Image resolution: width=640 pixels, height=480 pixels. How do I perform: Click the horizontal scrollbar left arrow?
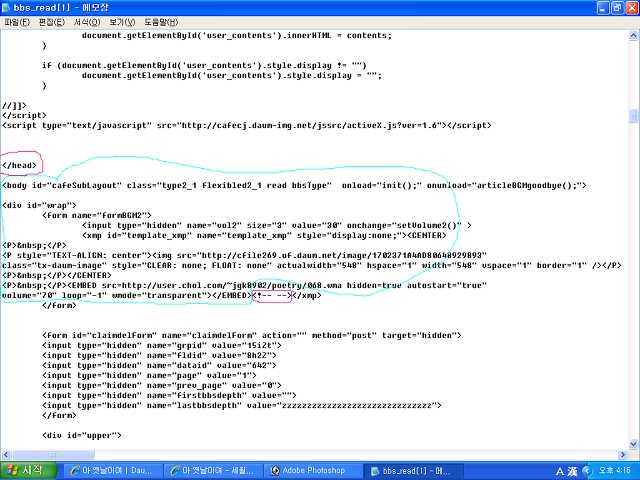pos(5,454)
